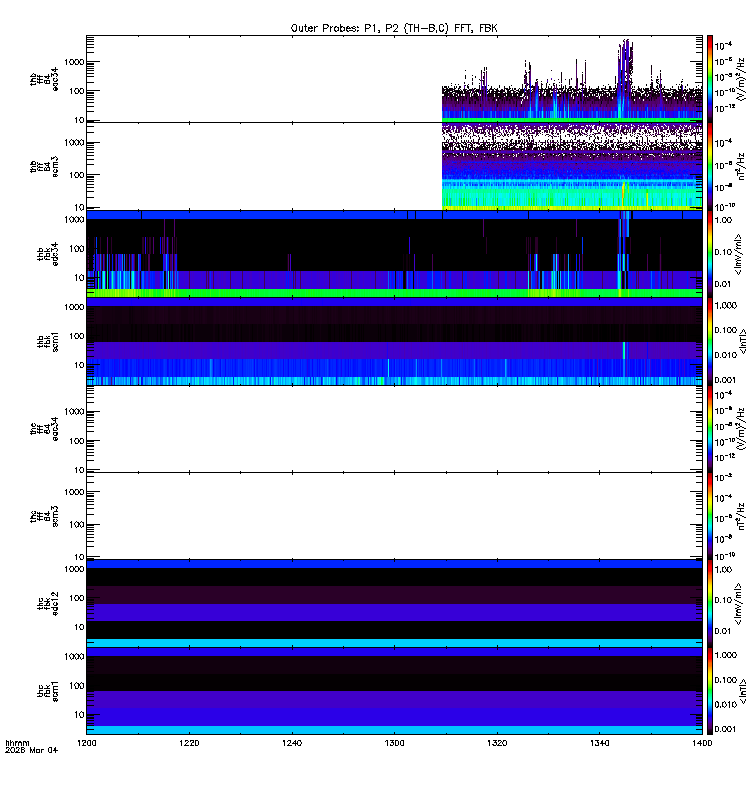Click the color bar of the thb fbk scm1 panel

click(x=709, y=341)
